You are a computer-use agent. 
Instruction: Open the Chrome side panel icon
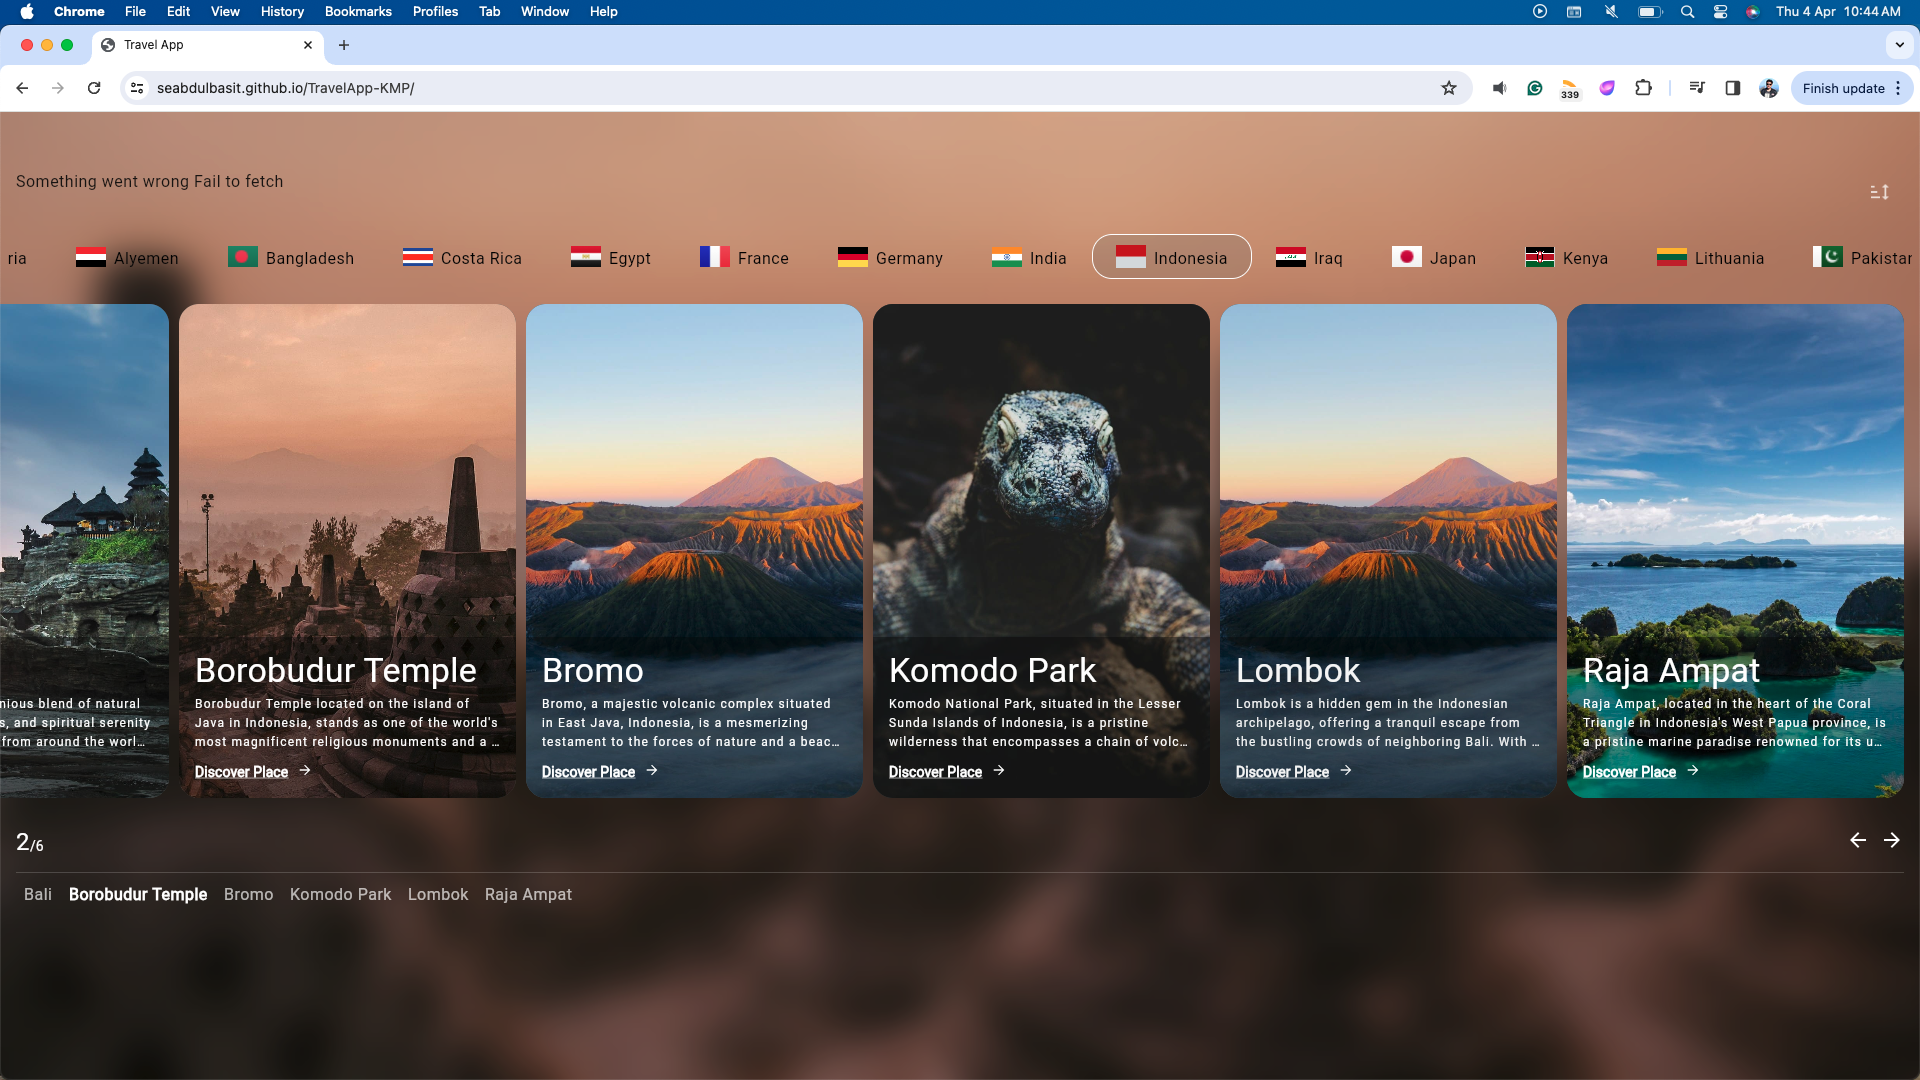coord(1733,88)
